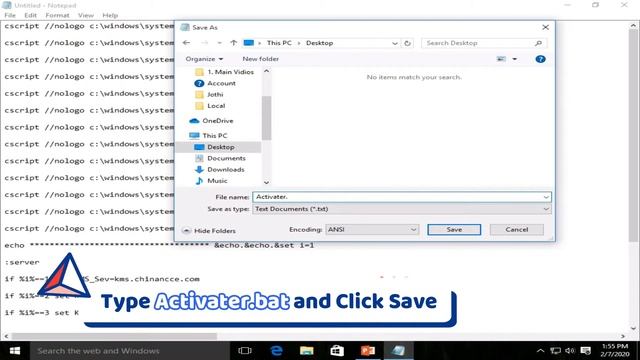Switch to Notepad on taskbar
640x360 pixels.
398,351
